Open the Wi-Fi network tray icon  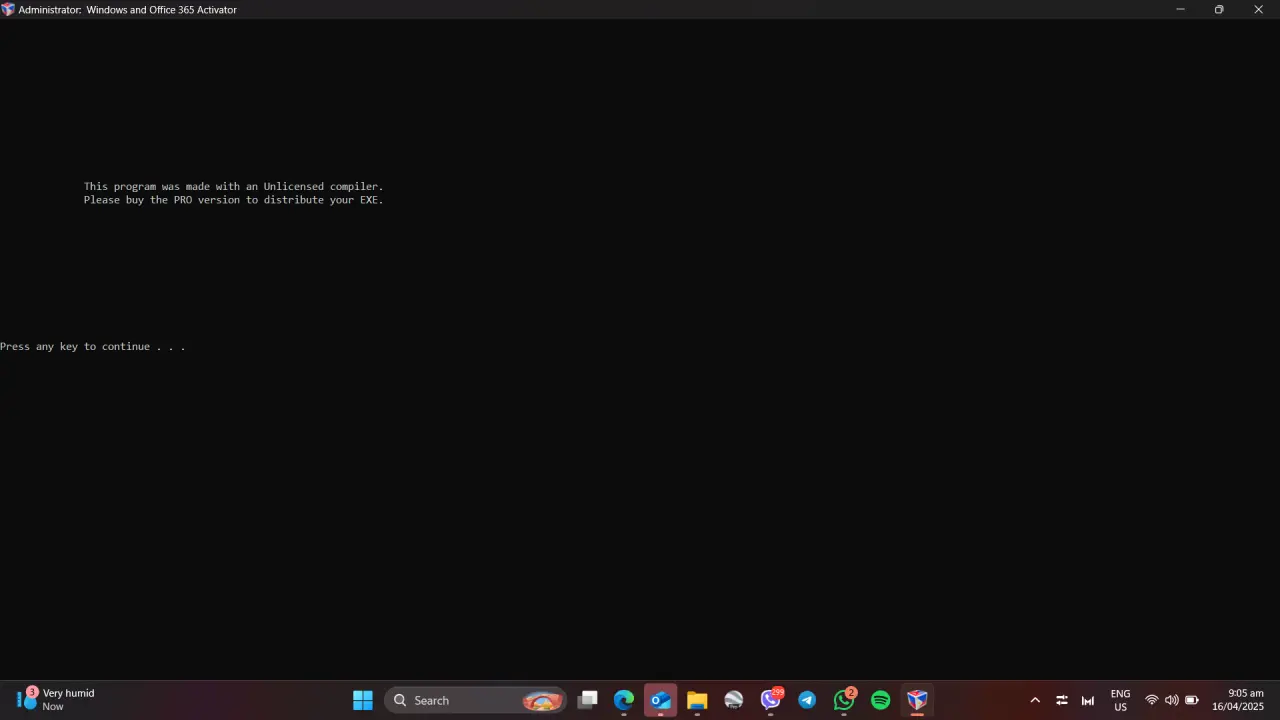coord(1152,700)
